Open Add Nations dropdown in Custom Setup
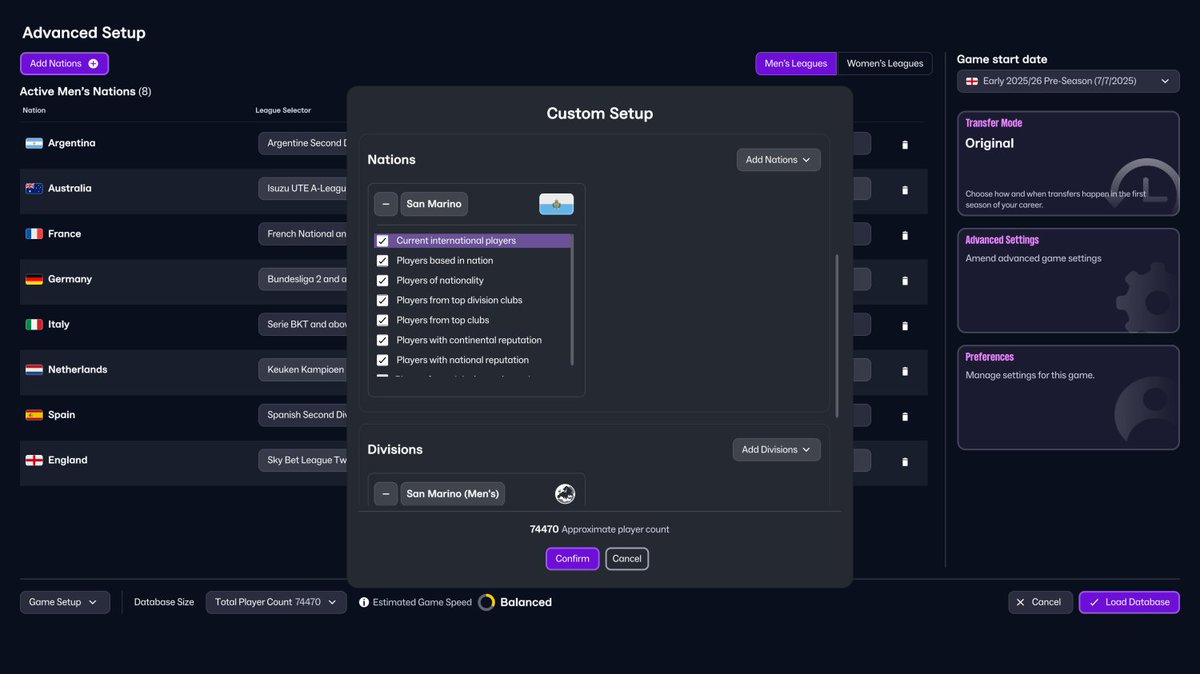The image size is (1200, 674). (x=779, y=160)
